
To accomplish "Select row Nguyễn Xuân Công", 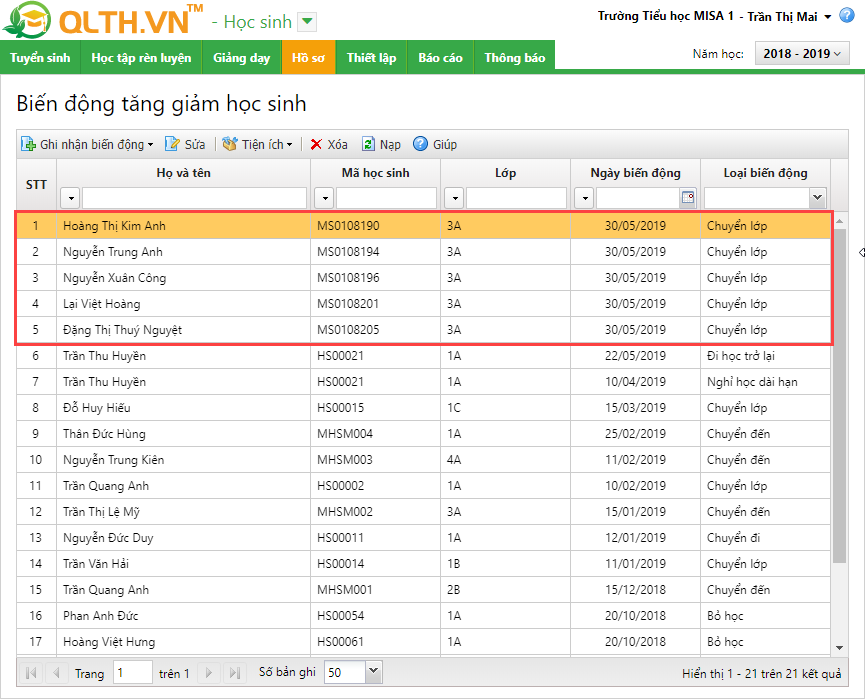I will coord(423,278).
